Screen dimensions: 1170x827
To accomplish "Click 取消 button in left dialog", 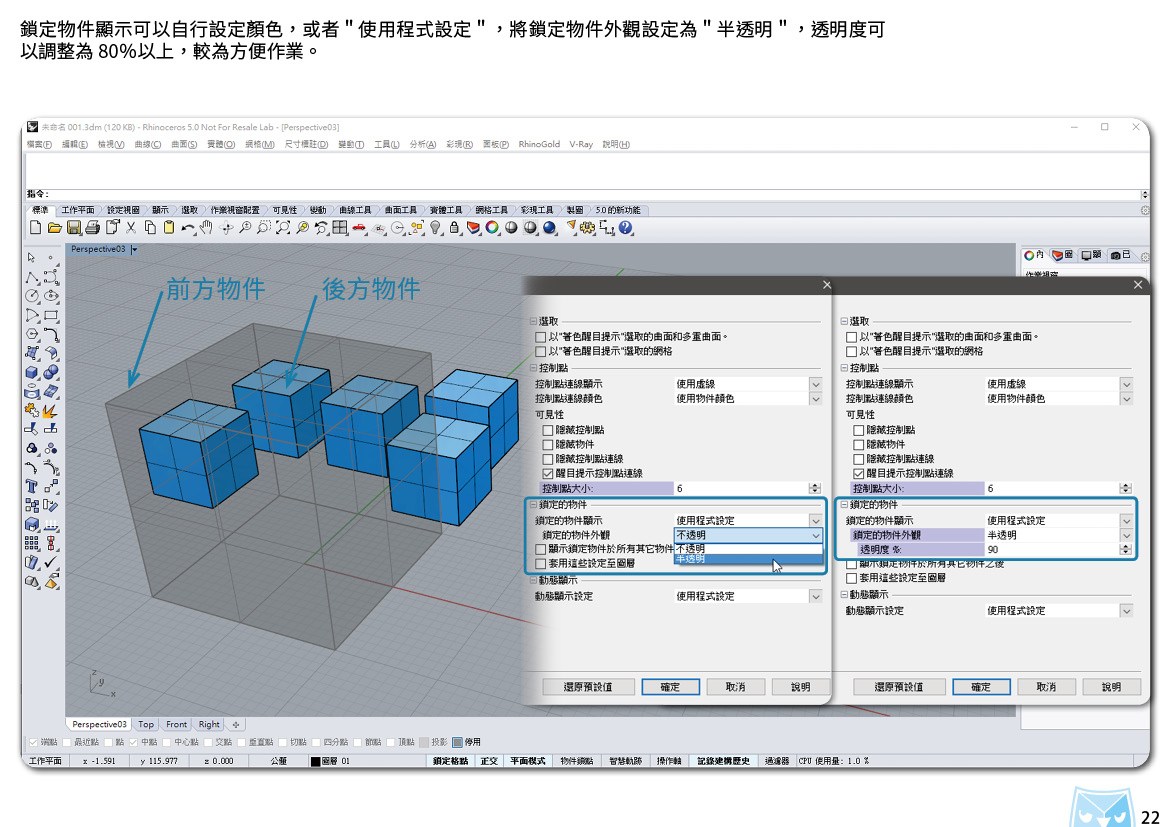I will [x=735, y=687].
